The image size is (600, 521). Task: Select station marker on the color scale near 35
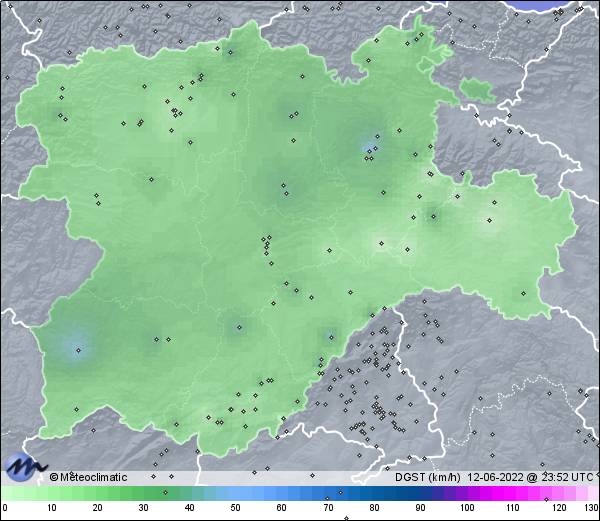(165, 492)
